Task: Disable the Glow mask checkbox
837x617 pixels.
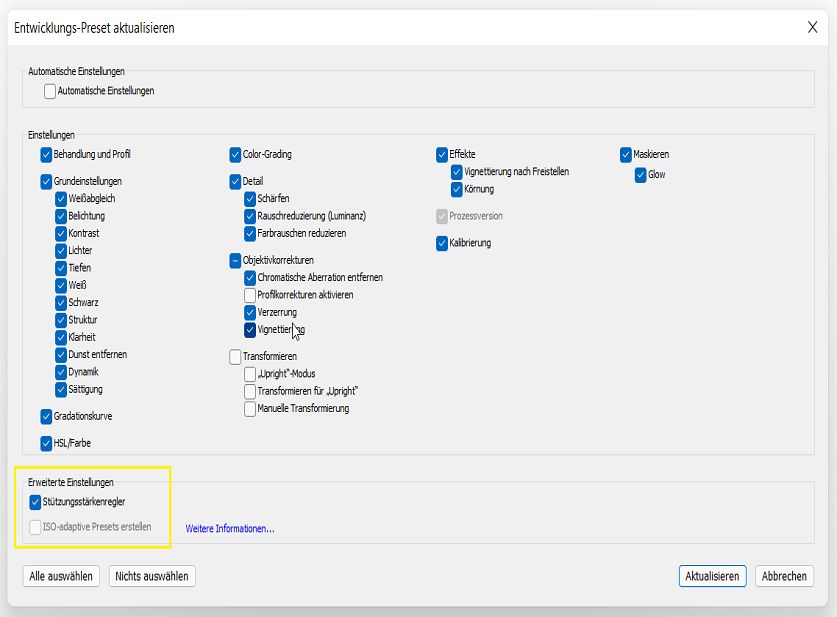Action: tap(641, 175)
